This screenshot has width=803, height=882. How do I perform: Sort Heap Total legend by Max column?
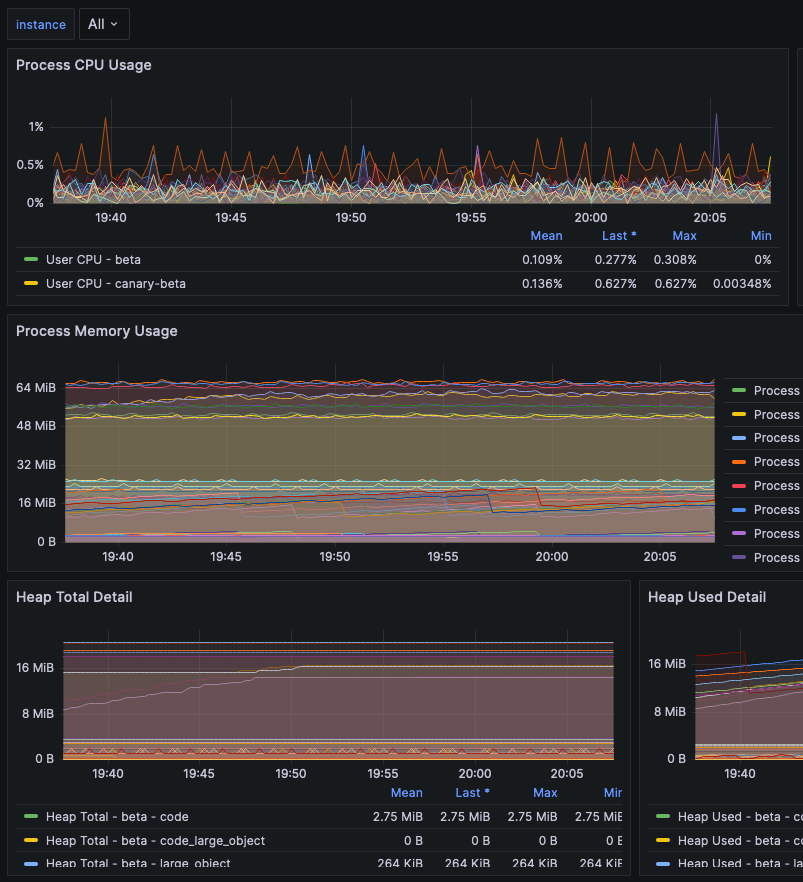click(545, 793)
